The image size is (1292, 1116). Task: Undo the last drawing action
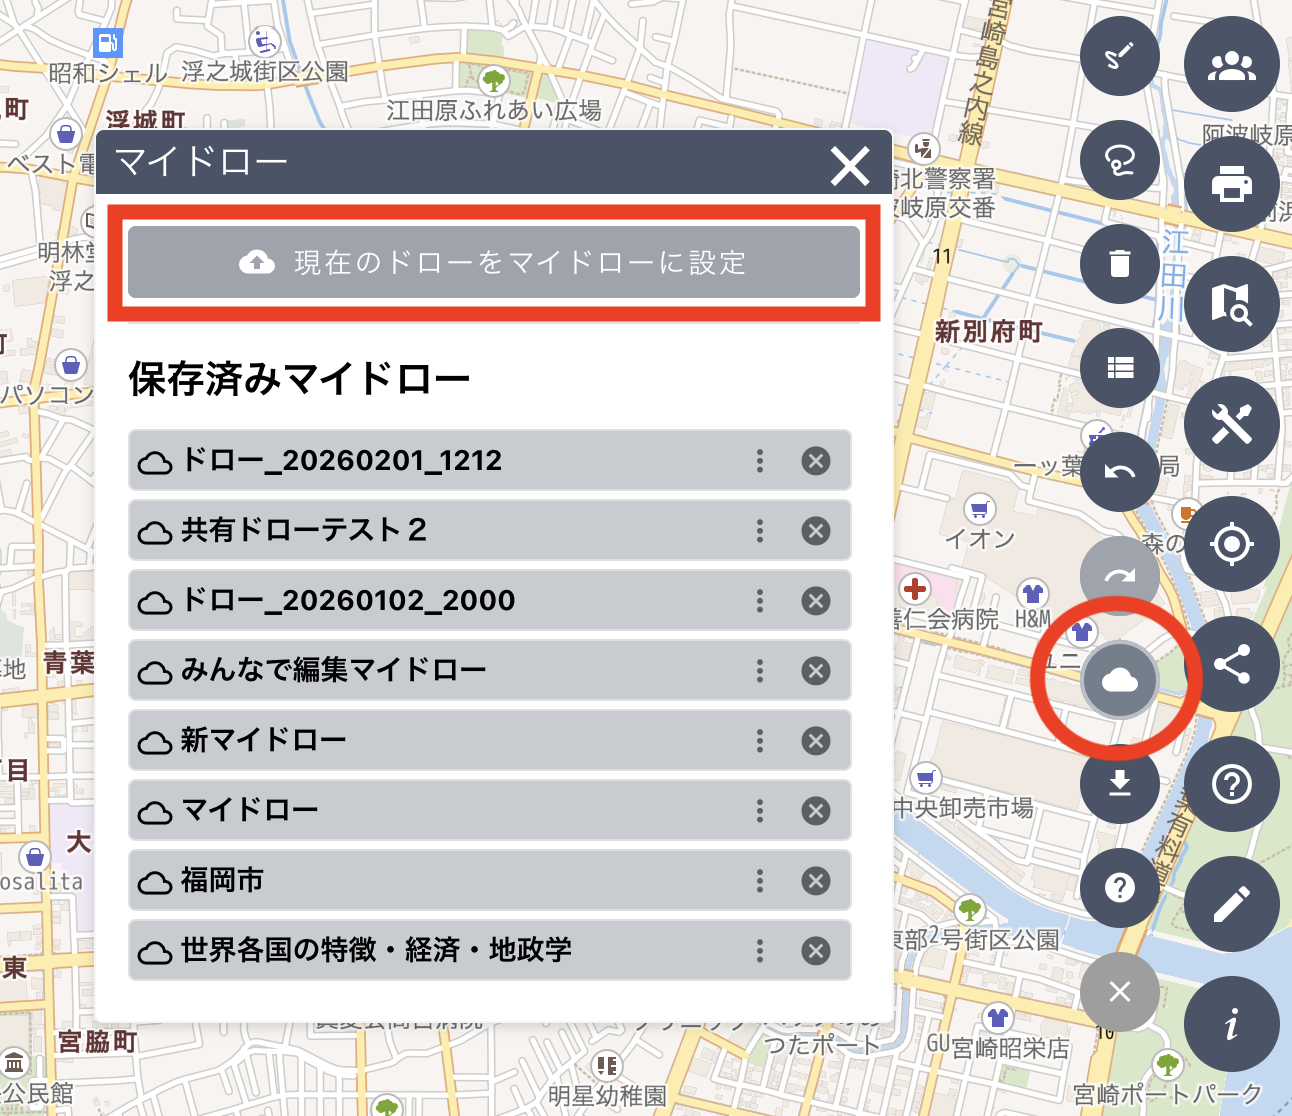[x=1119, y=472]
